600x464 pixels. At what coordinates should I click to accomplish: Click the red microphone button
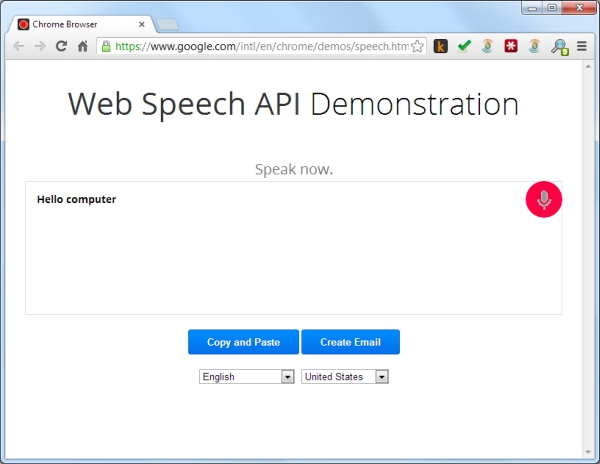tap(543, 199)
